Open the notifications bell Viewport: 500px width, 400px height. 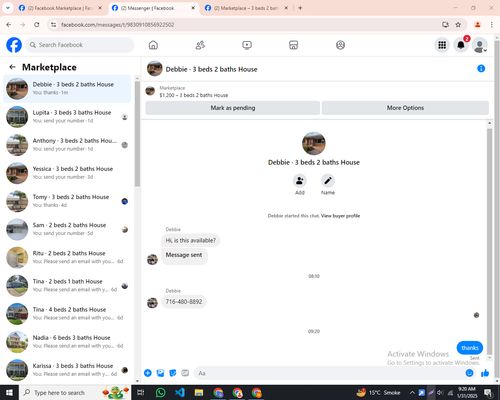click(x=461, y=45)
